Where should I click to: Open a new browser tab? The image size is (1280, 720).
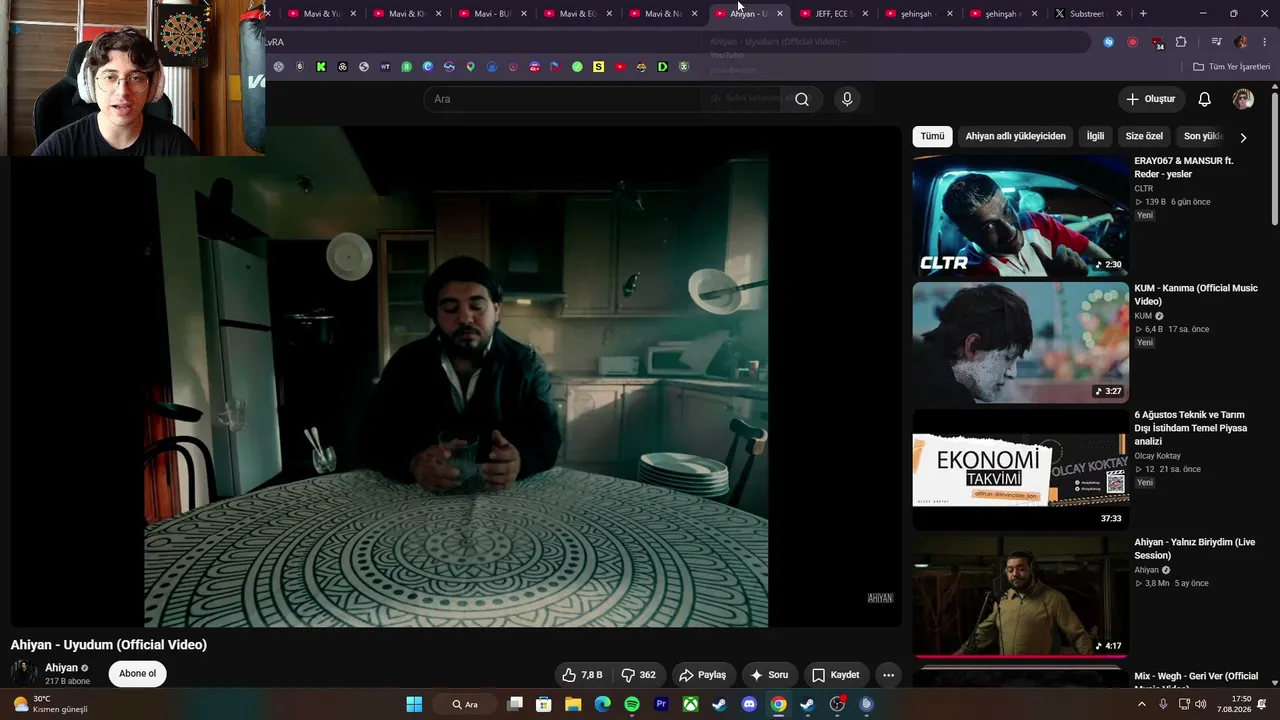point(1143,14)
